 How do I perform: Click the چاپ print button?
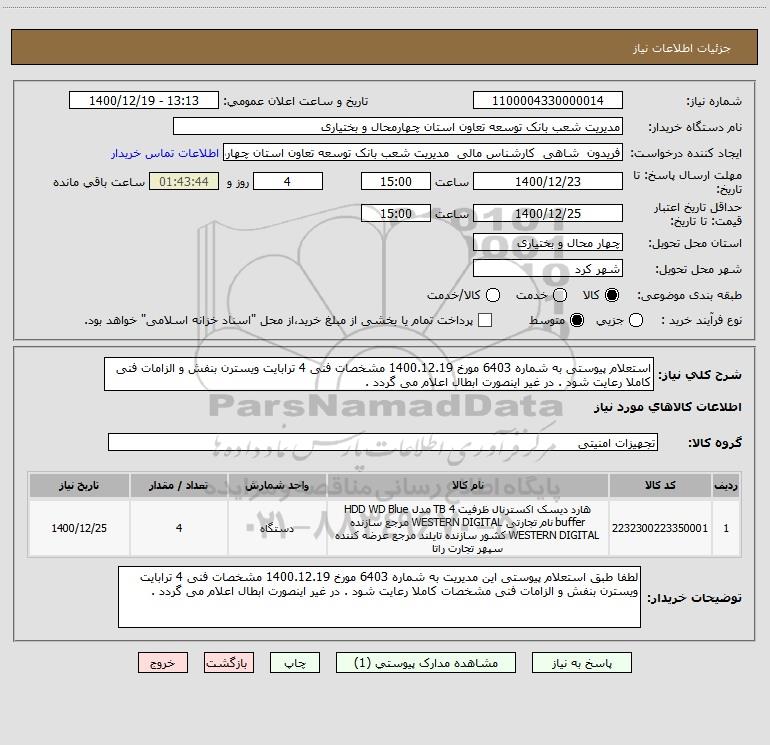point(295,663)
